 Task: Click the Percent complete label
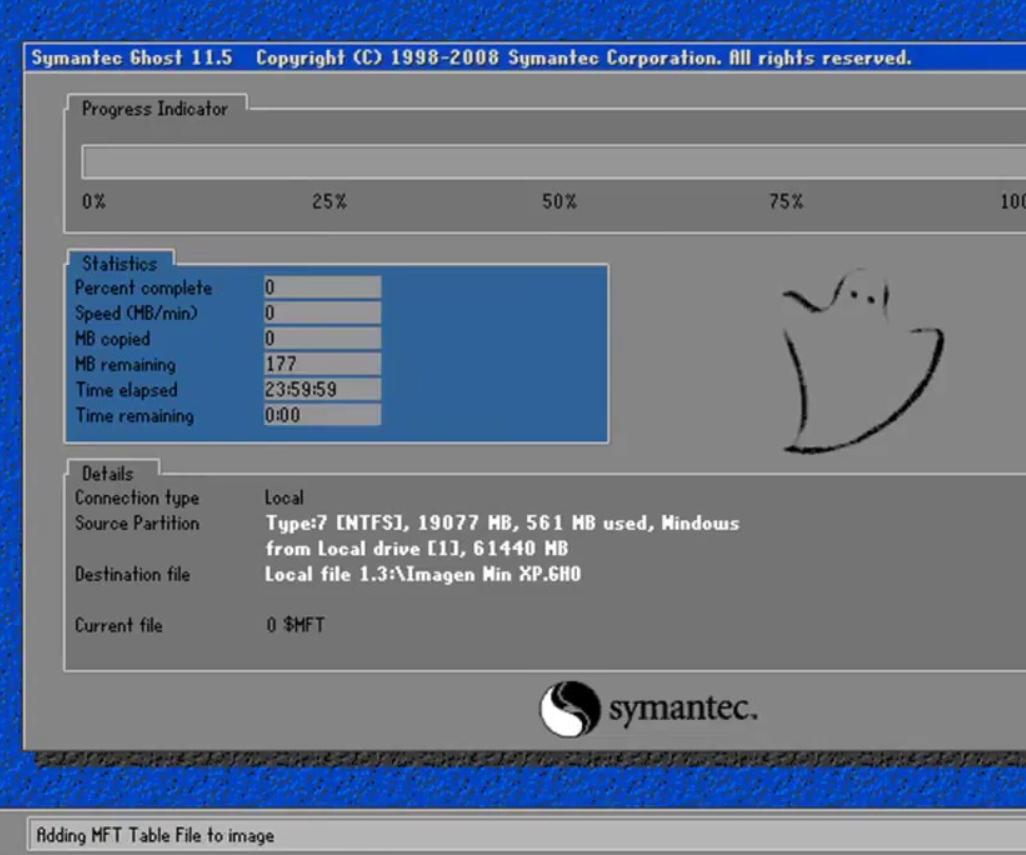143,288
